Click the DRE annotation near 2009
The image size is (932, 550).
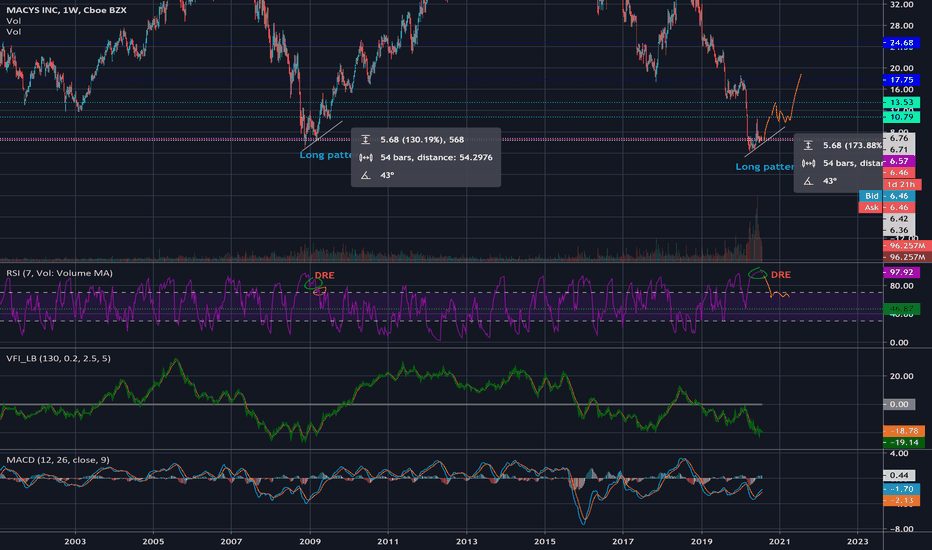point(325,275)
